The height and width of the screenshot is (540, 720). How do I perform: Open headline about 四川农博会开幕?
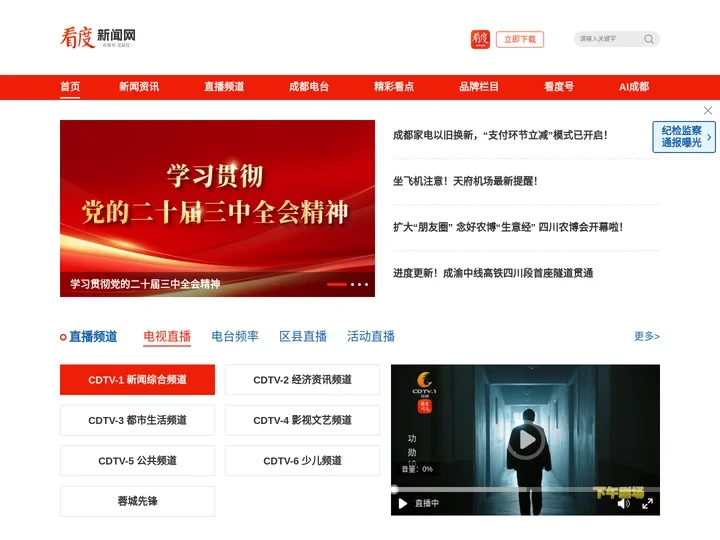508,227
